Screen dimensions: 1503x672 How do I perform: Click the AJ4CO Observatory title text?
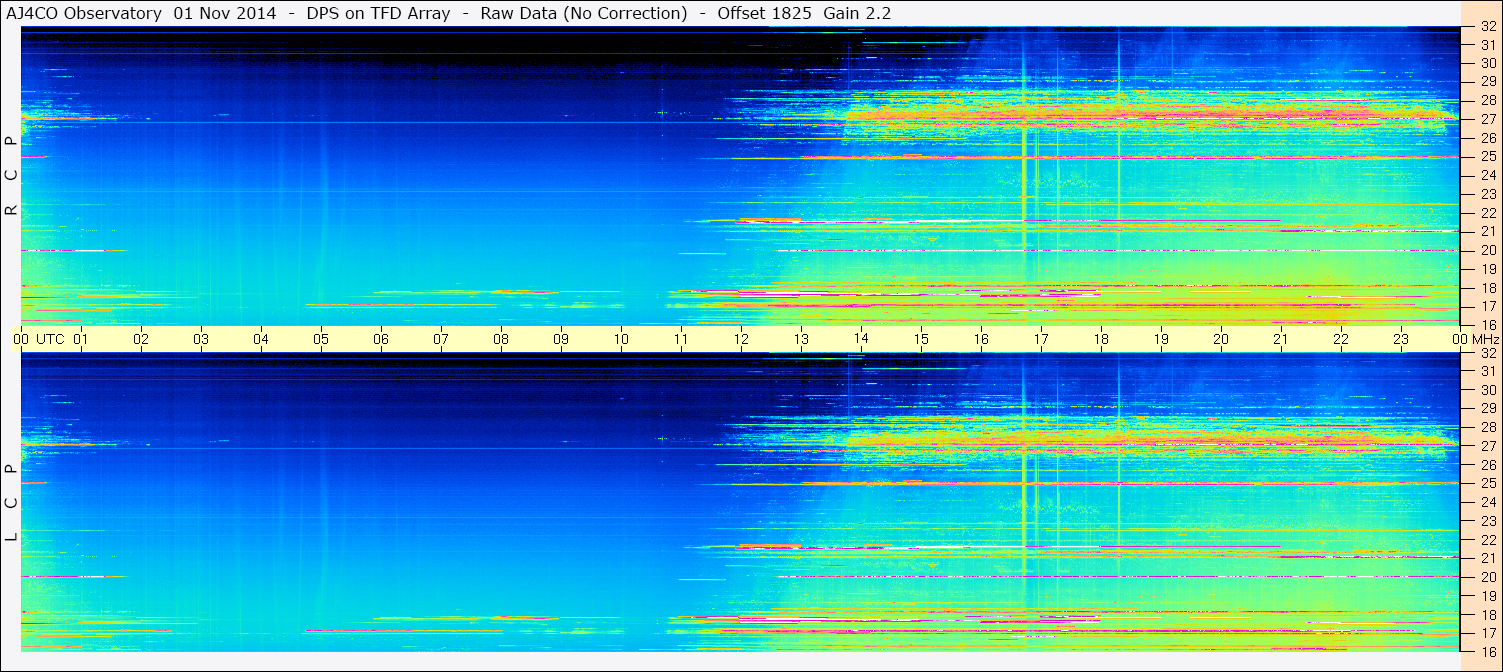86,13
